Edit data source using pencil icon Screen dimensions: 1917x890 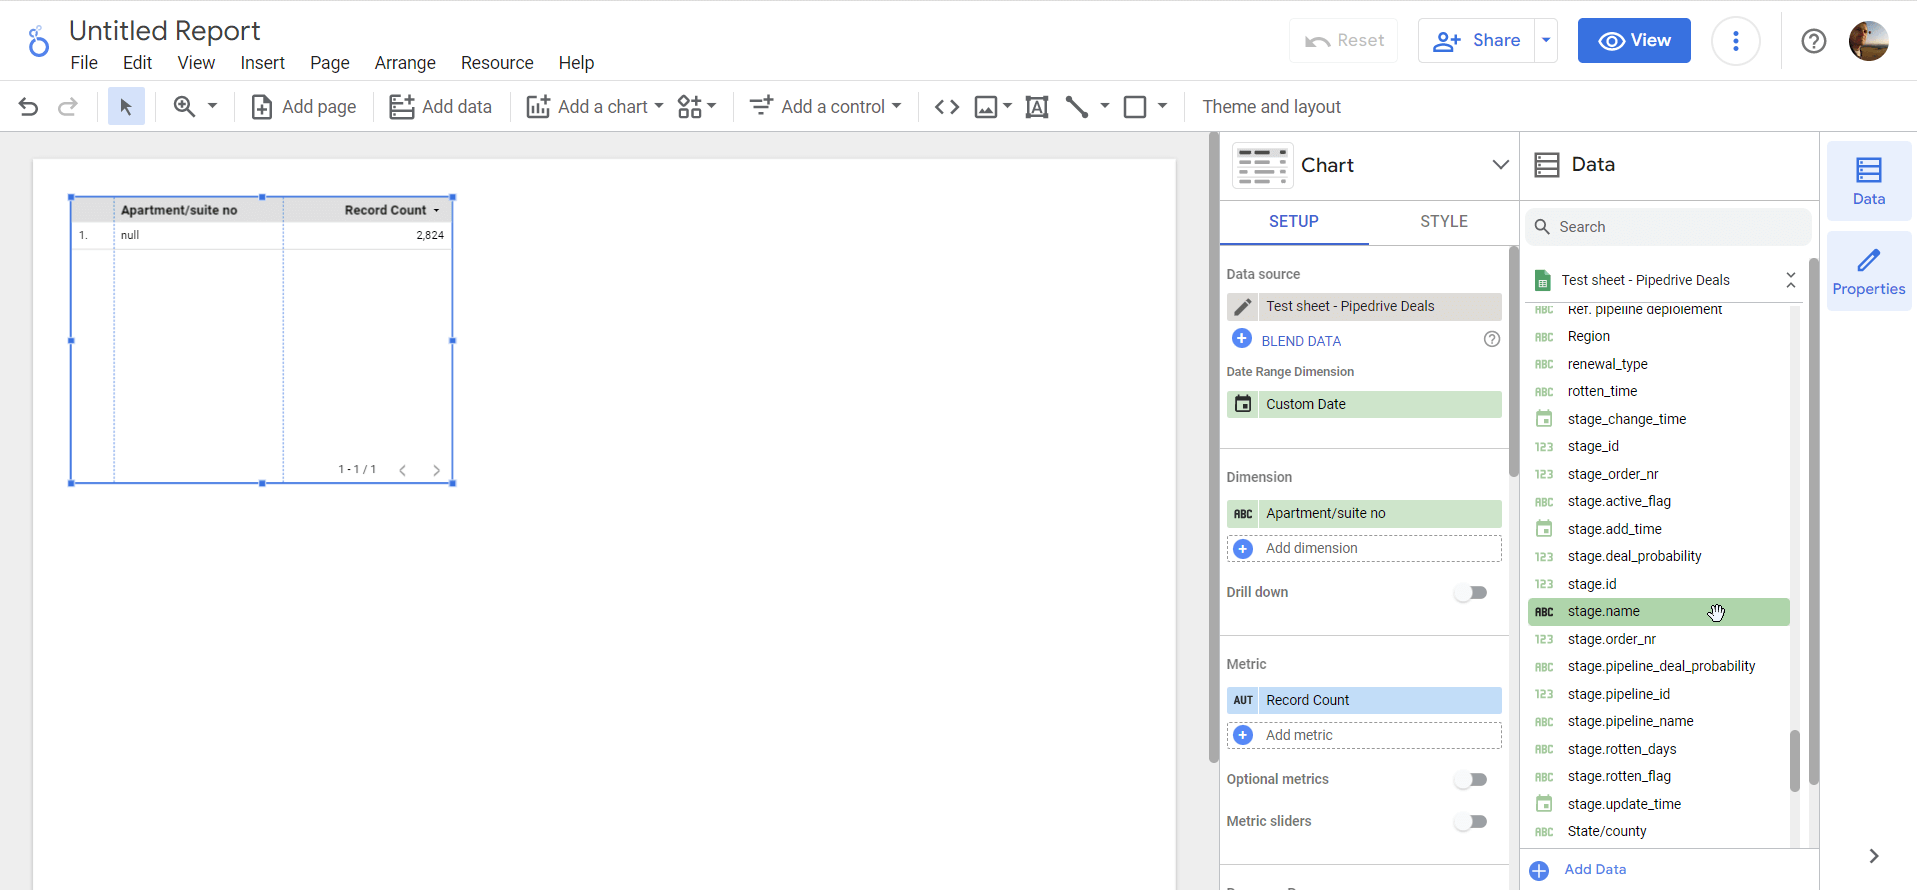click(1243, 307)
